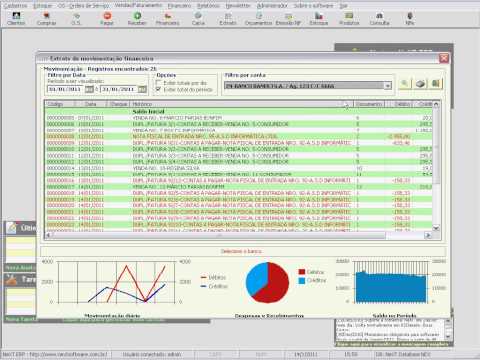Open the Sobre o software menu

313,6
